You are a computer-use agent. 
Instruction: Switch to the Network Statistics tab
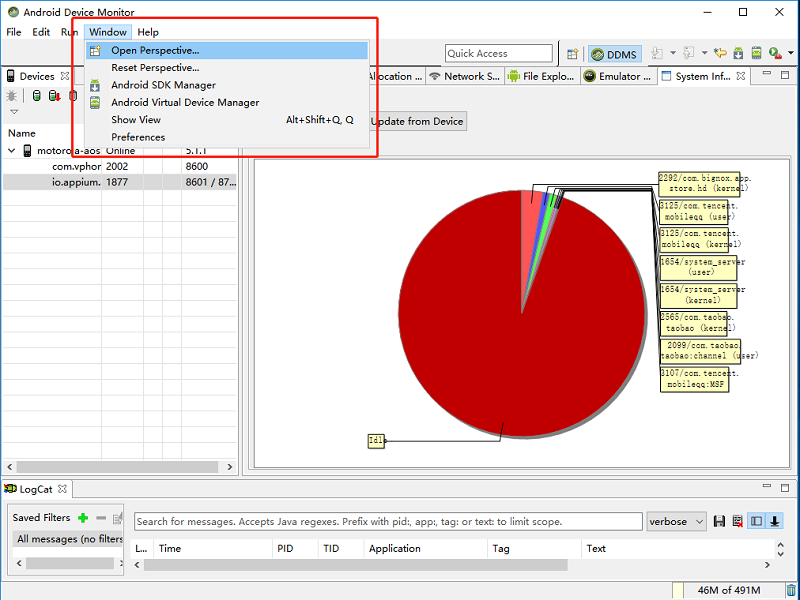(464, 77)
